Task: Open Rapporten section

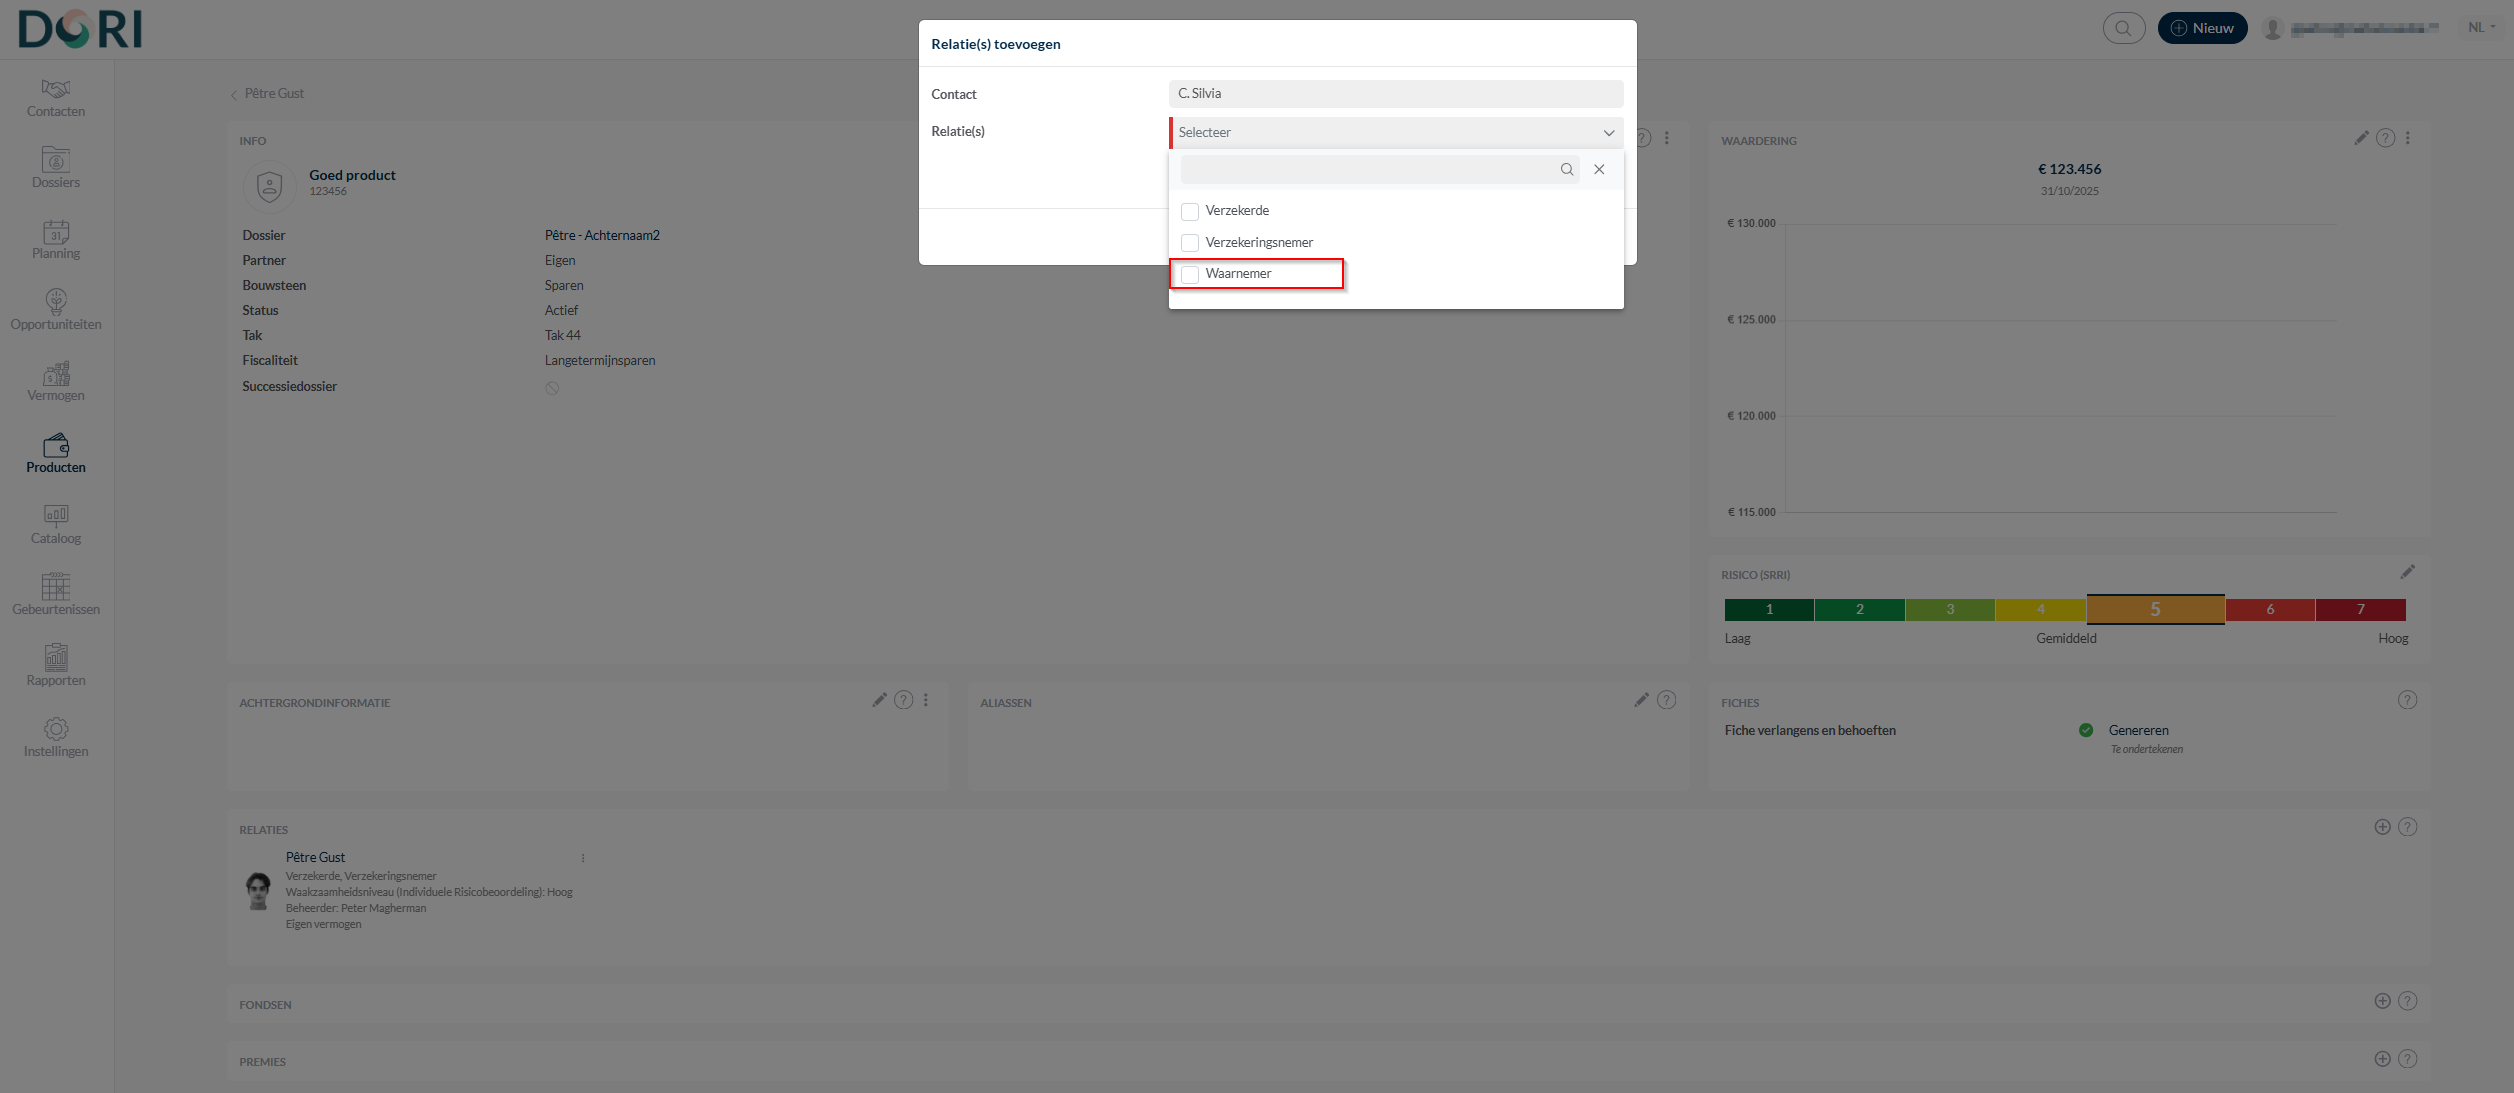Action: tap(56, 667)
